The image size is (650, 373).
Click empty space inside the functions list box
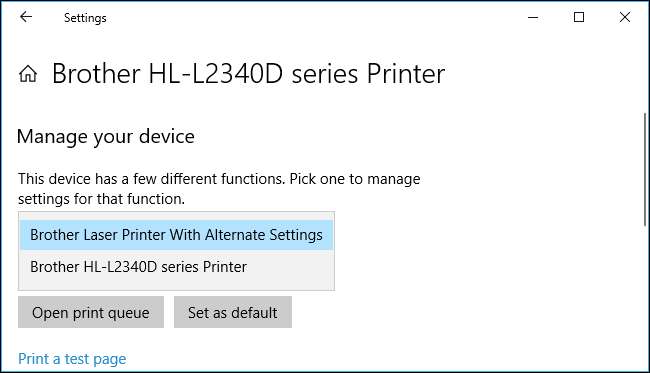pyautogui.click(x=176, y=285)
